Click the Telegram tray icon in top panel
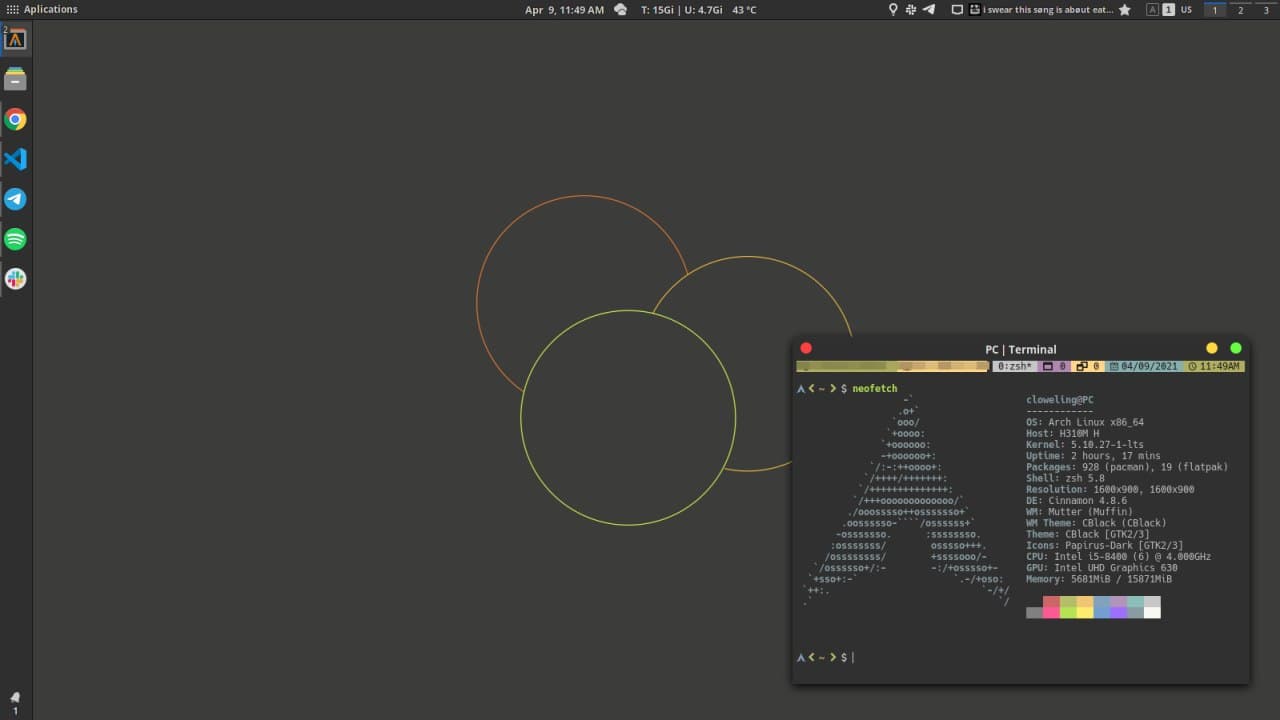This screenshot has width=1280, height=720. tap(929, 9)
